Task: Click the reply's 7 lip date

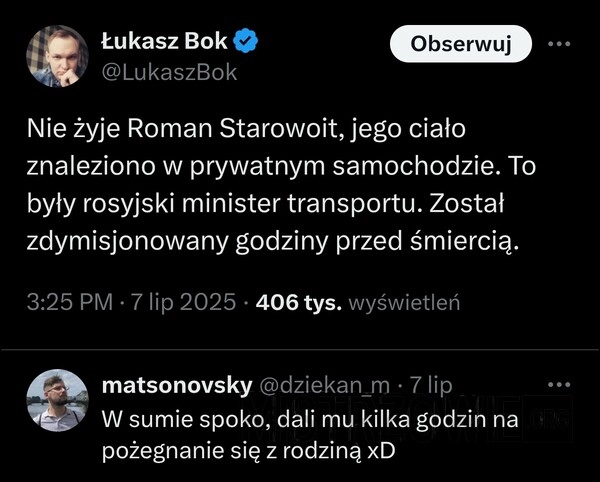Action: click(x=431, y=385)
